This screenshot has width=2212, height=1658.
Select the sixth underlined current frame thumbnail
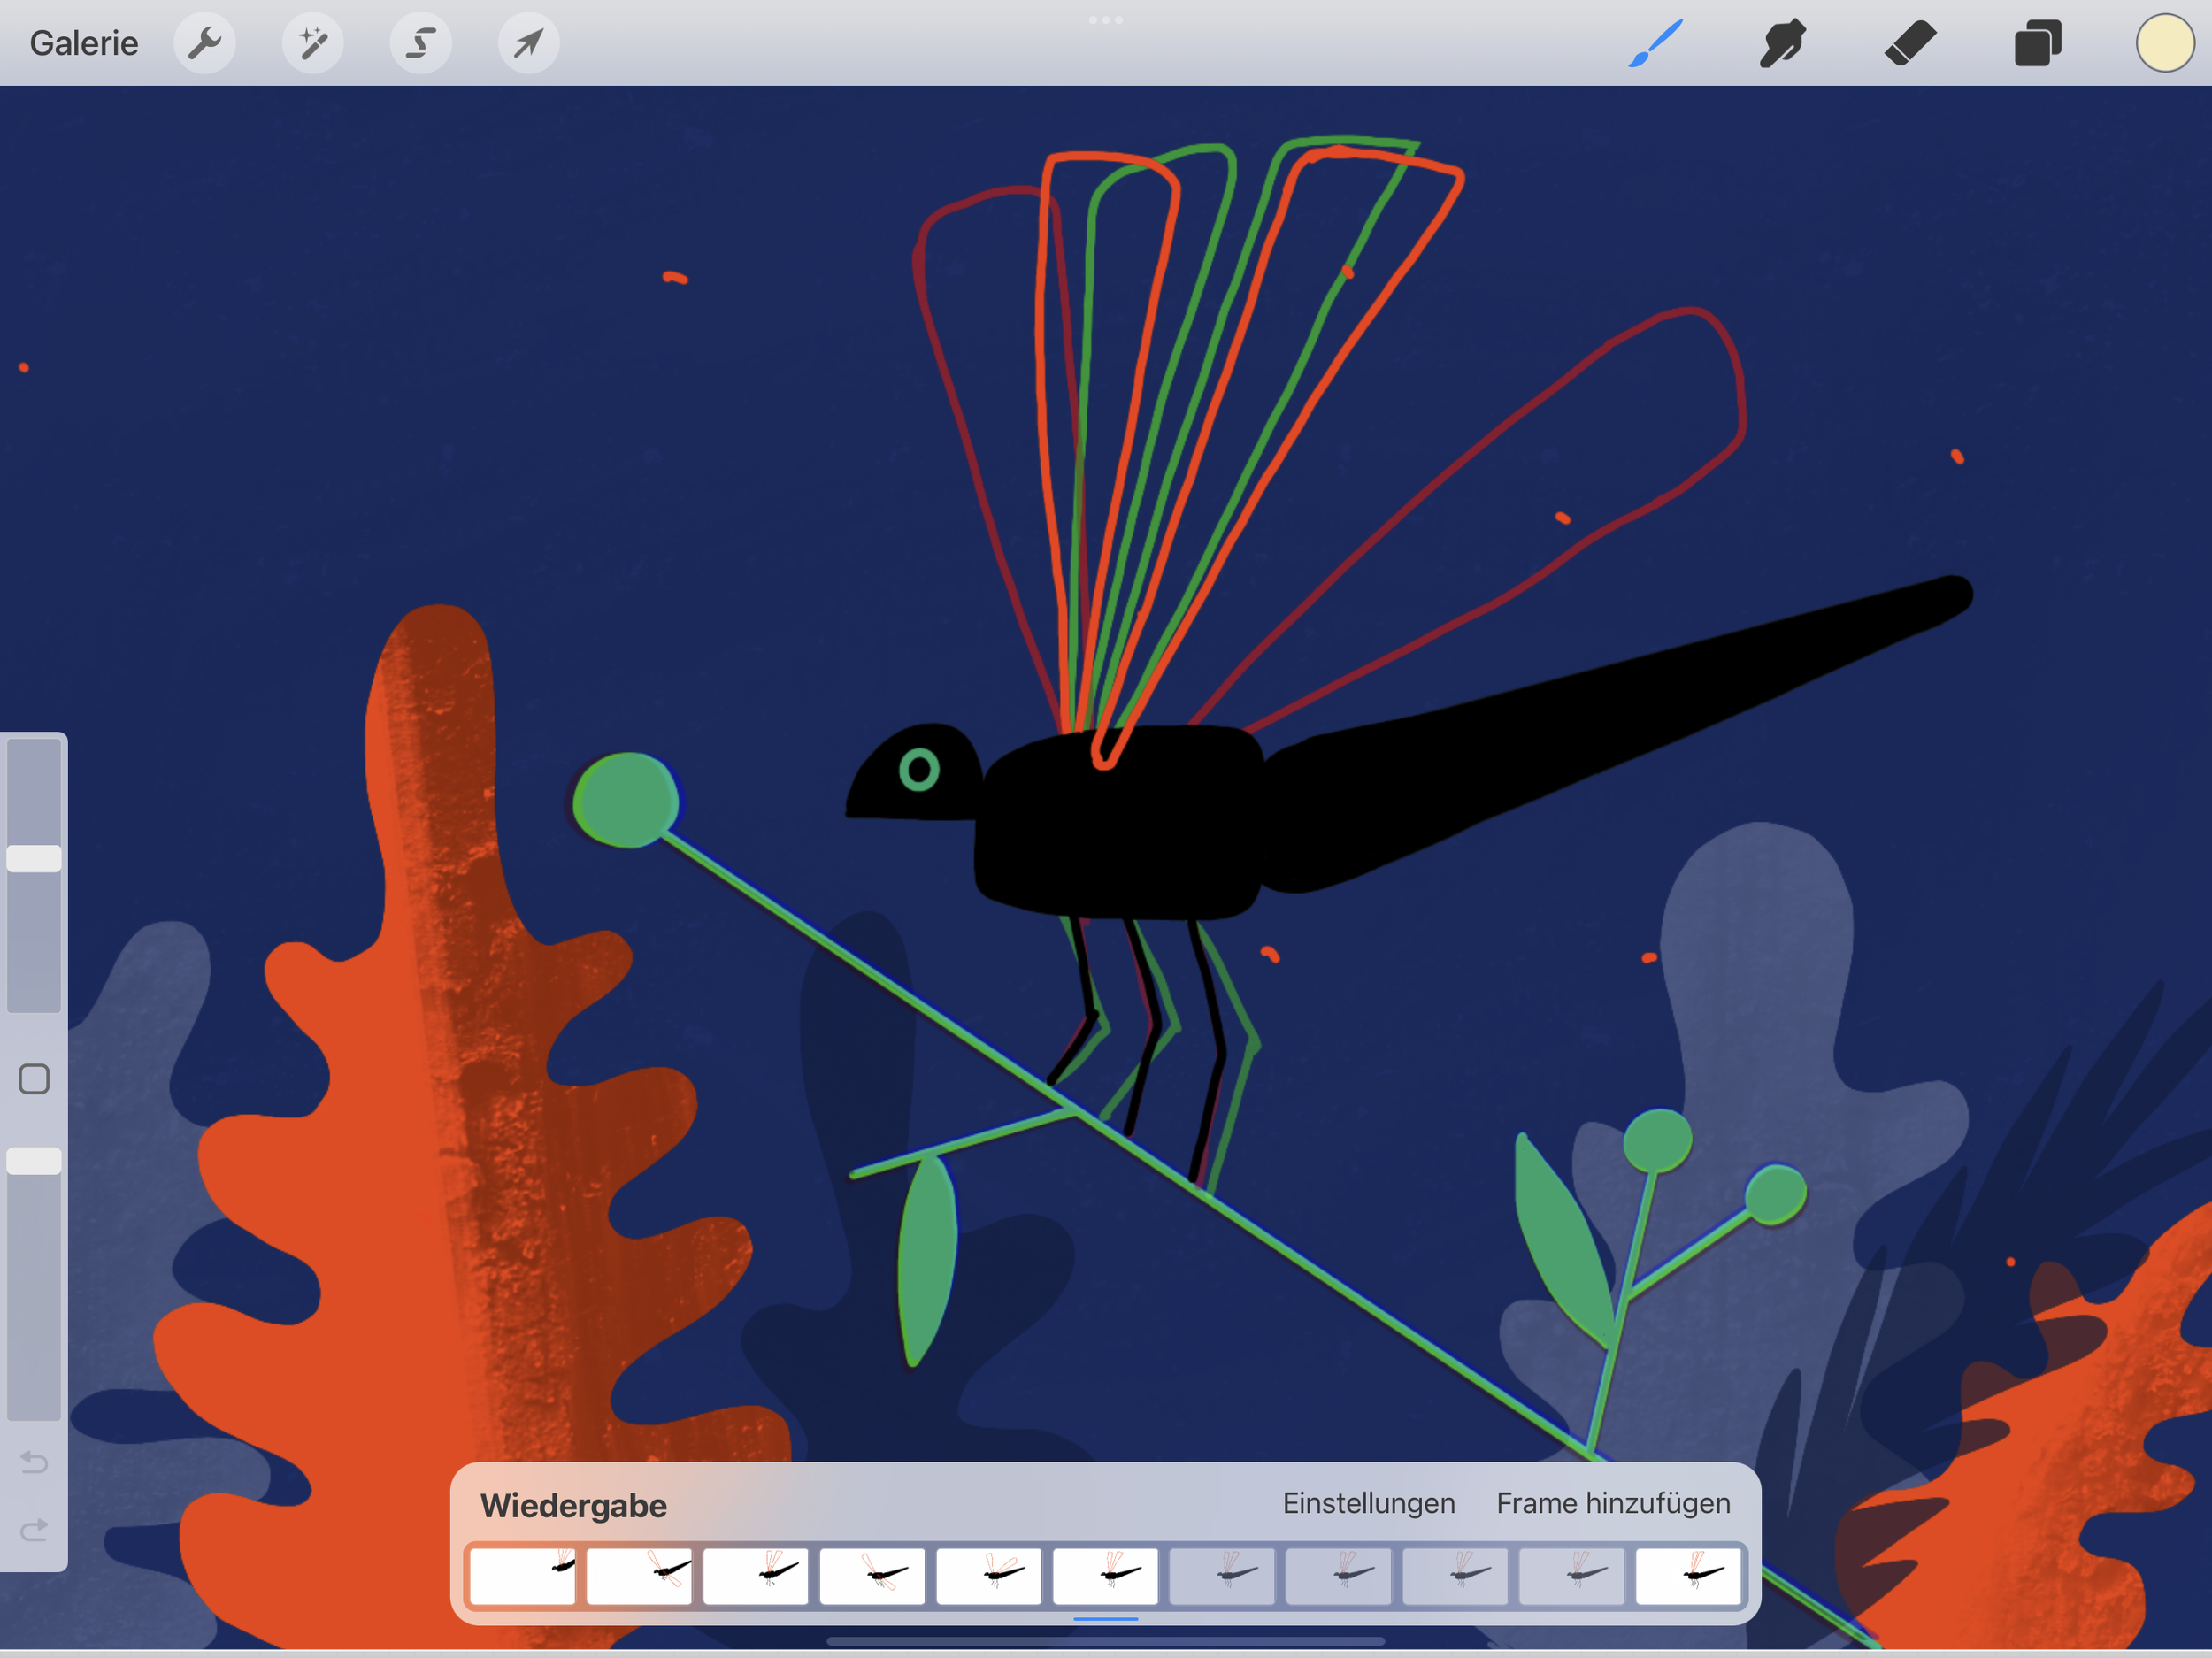point(1106,1576)
